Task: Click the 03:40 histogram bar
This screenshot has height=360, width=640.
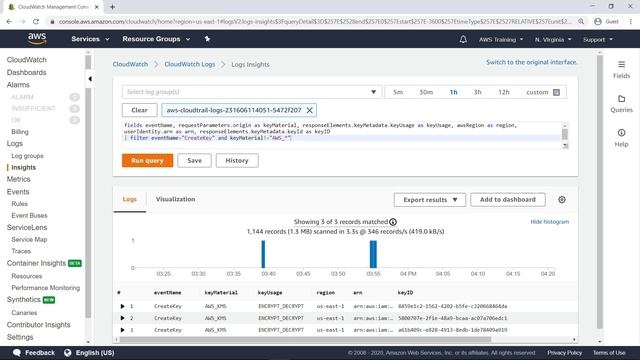Action: [x=263, y=254]
